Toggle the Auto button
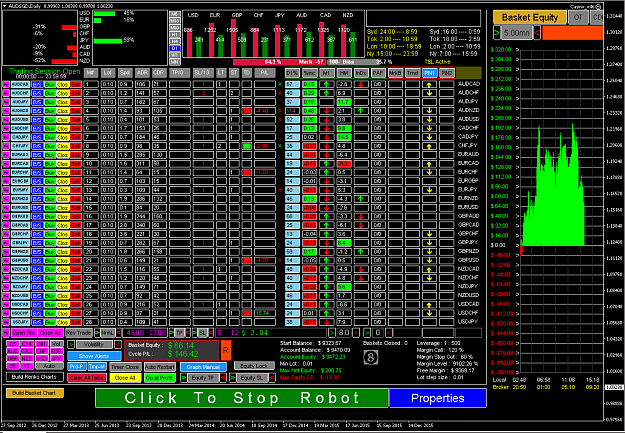 49,366
